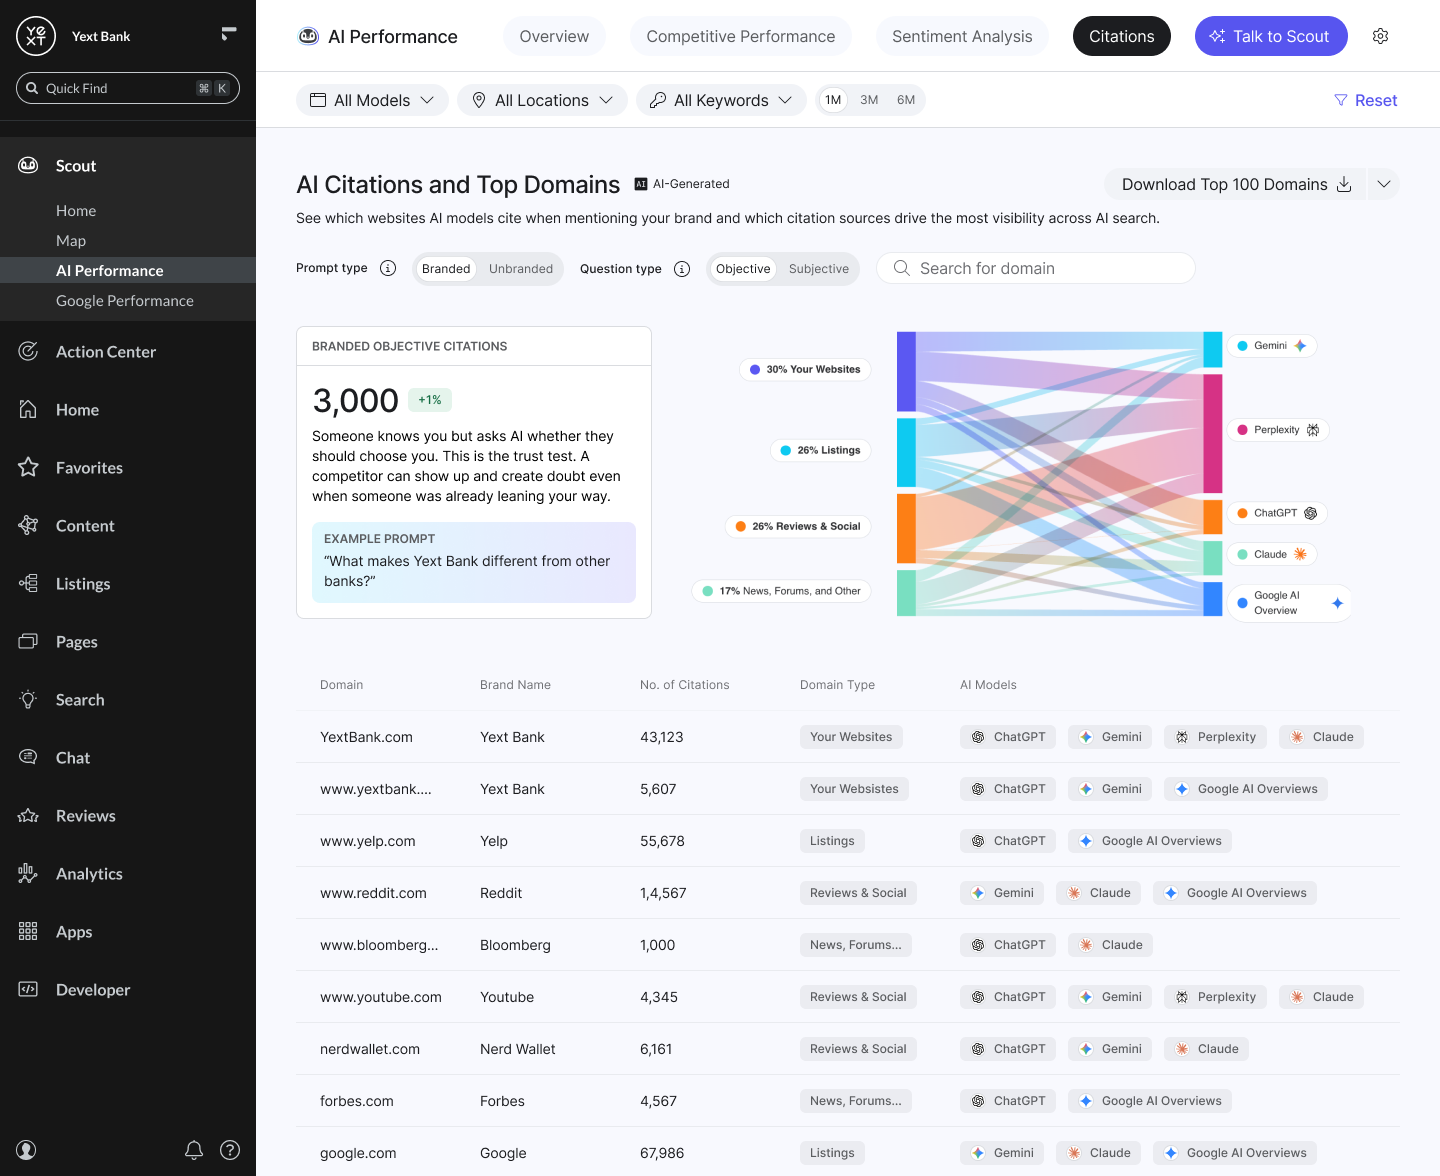1440x1176 pixels.
Task: Switch to Overview tab
Action: pyautogui.click(x=554, y=36)
